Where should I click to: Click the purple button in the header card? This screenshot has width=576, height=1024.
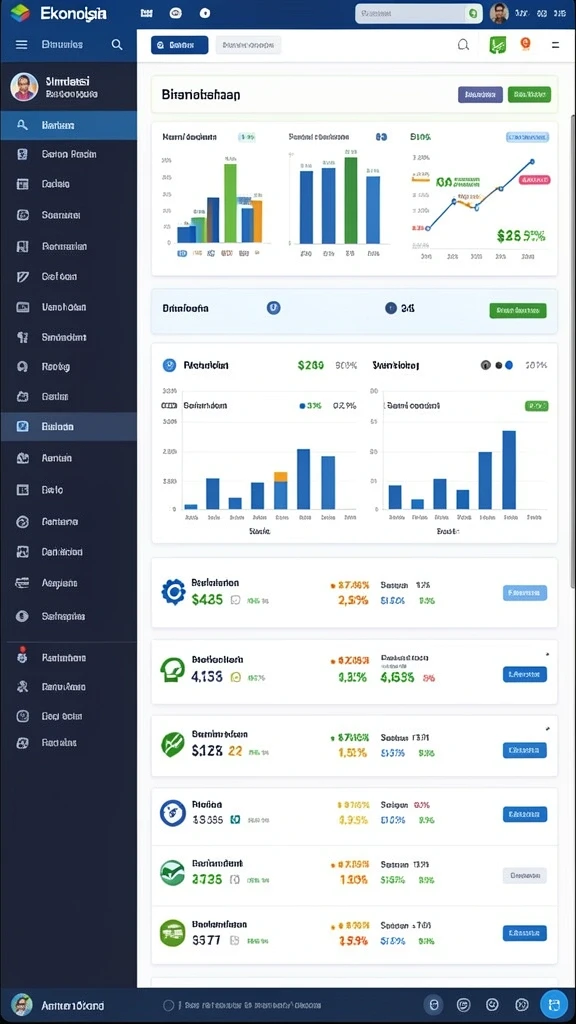click(x=481, y=95)
